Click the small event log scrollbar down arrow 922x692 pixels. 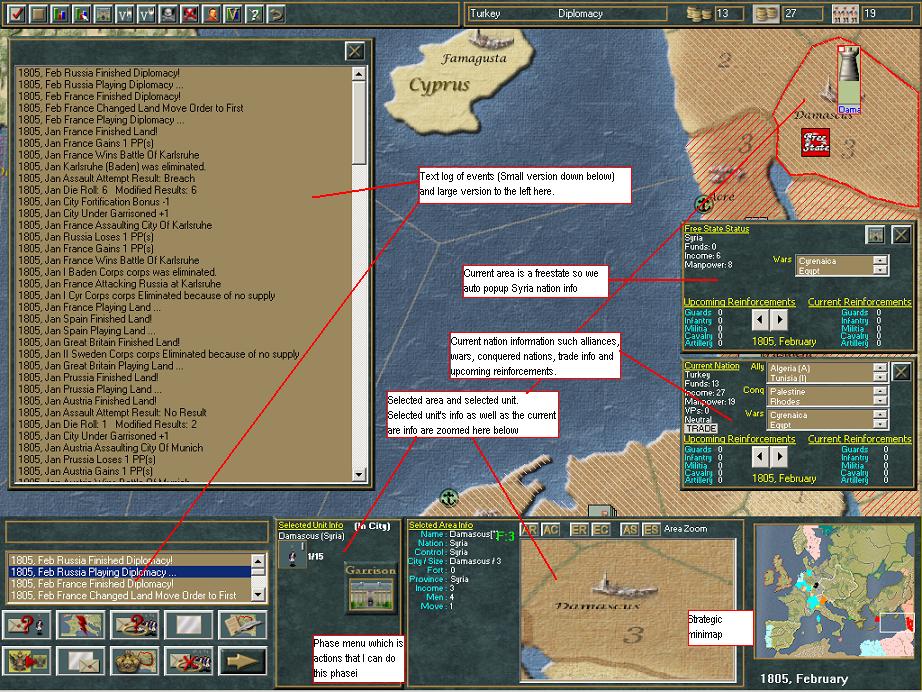(x=258, y=595)
